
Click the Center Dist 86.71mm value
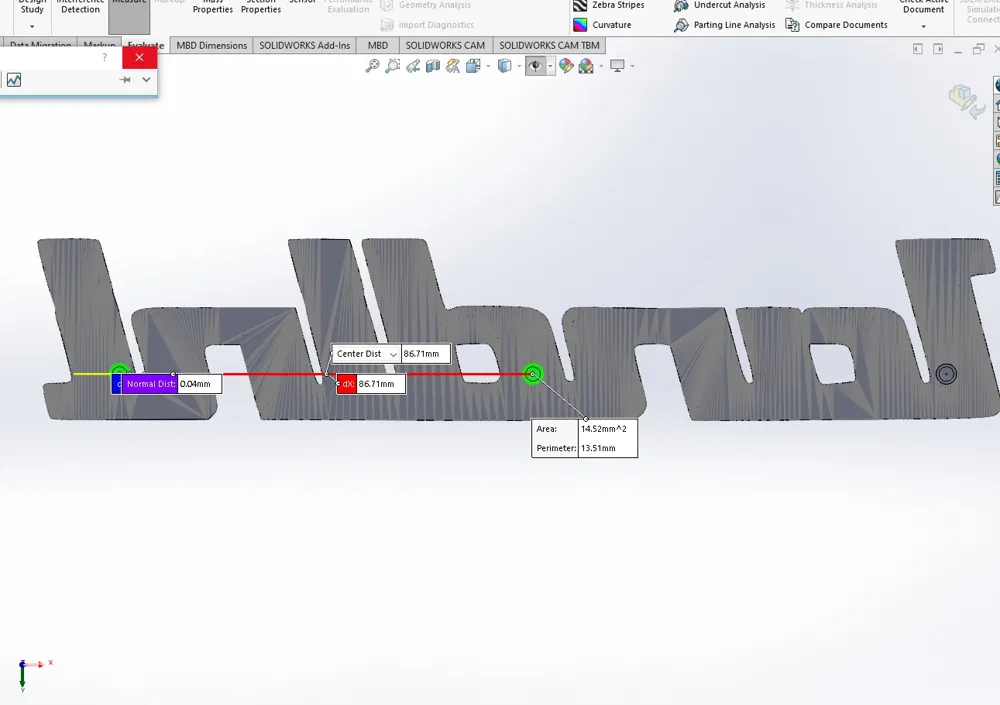pyautogui.click(x=425, y=354)
